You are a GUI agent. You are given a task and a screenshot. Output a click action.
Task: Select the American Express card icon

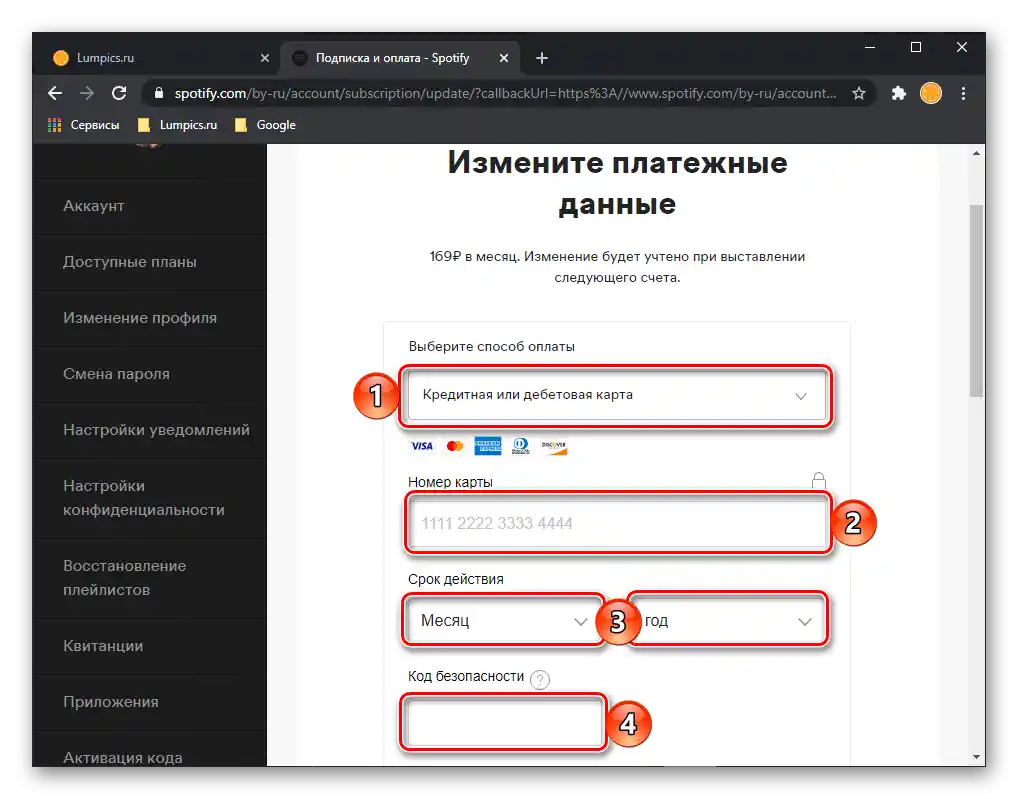[488, 445]
